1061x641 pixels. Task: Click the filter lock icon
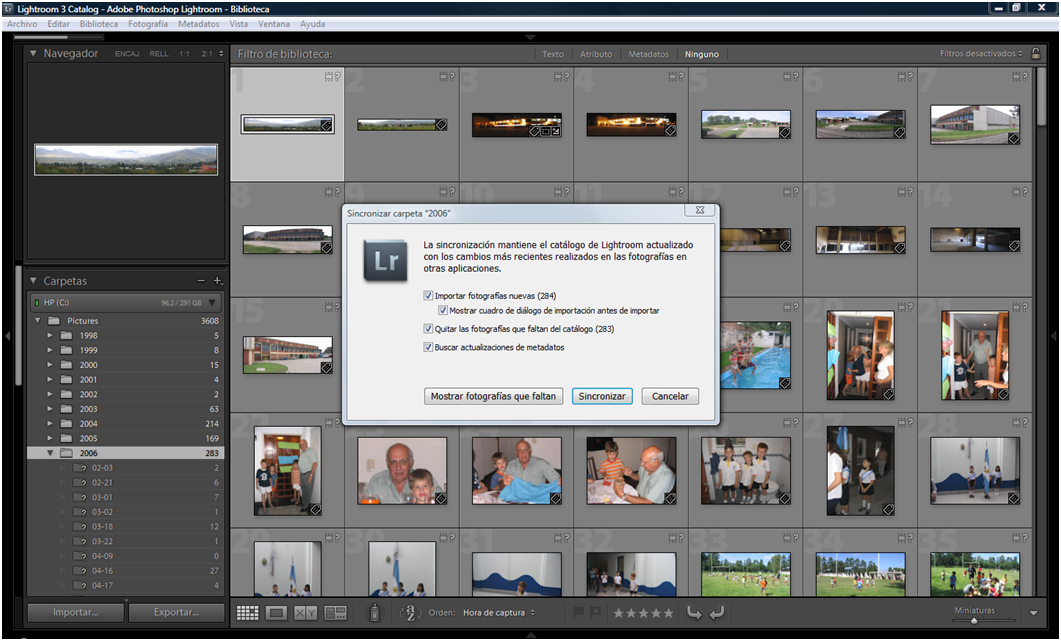point(1035,53)
